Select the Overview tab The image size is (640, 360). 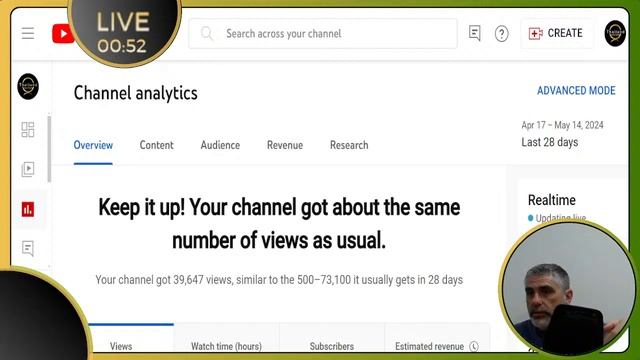coord(93,145)
